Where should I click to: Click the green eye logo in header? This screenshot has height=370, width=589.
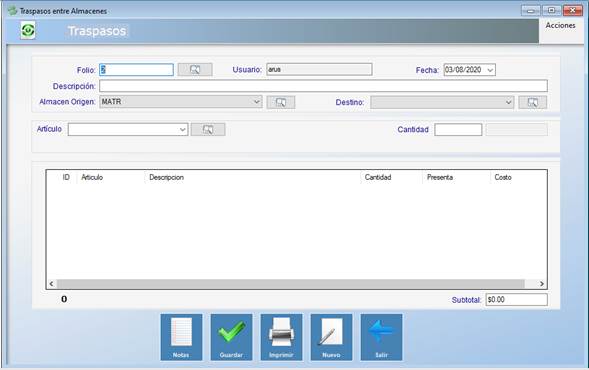click(x=28, y=30)
